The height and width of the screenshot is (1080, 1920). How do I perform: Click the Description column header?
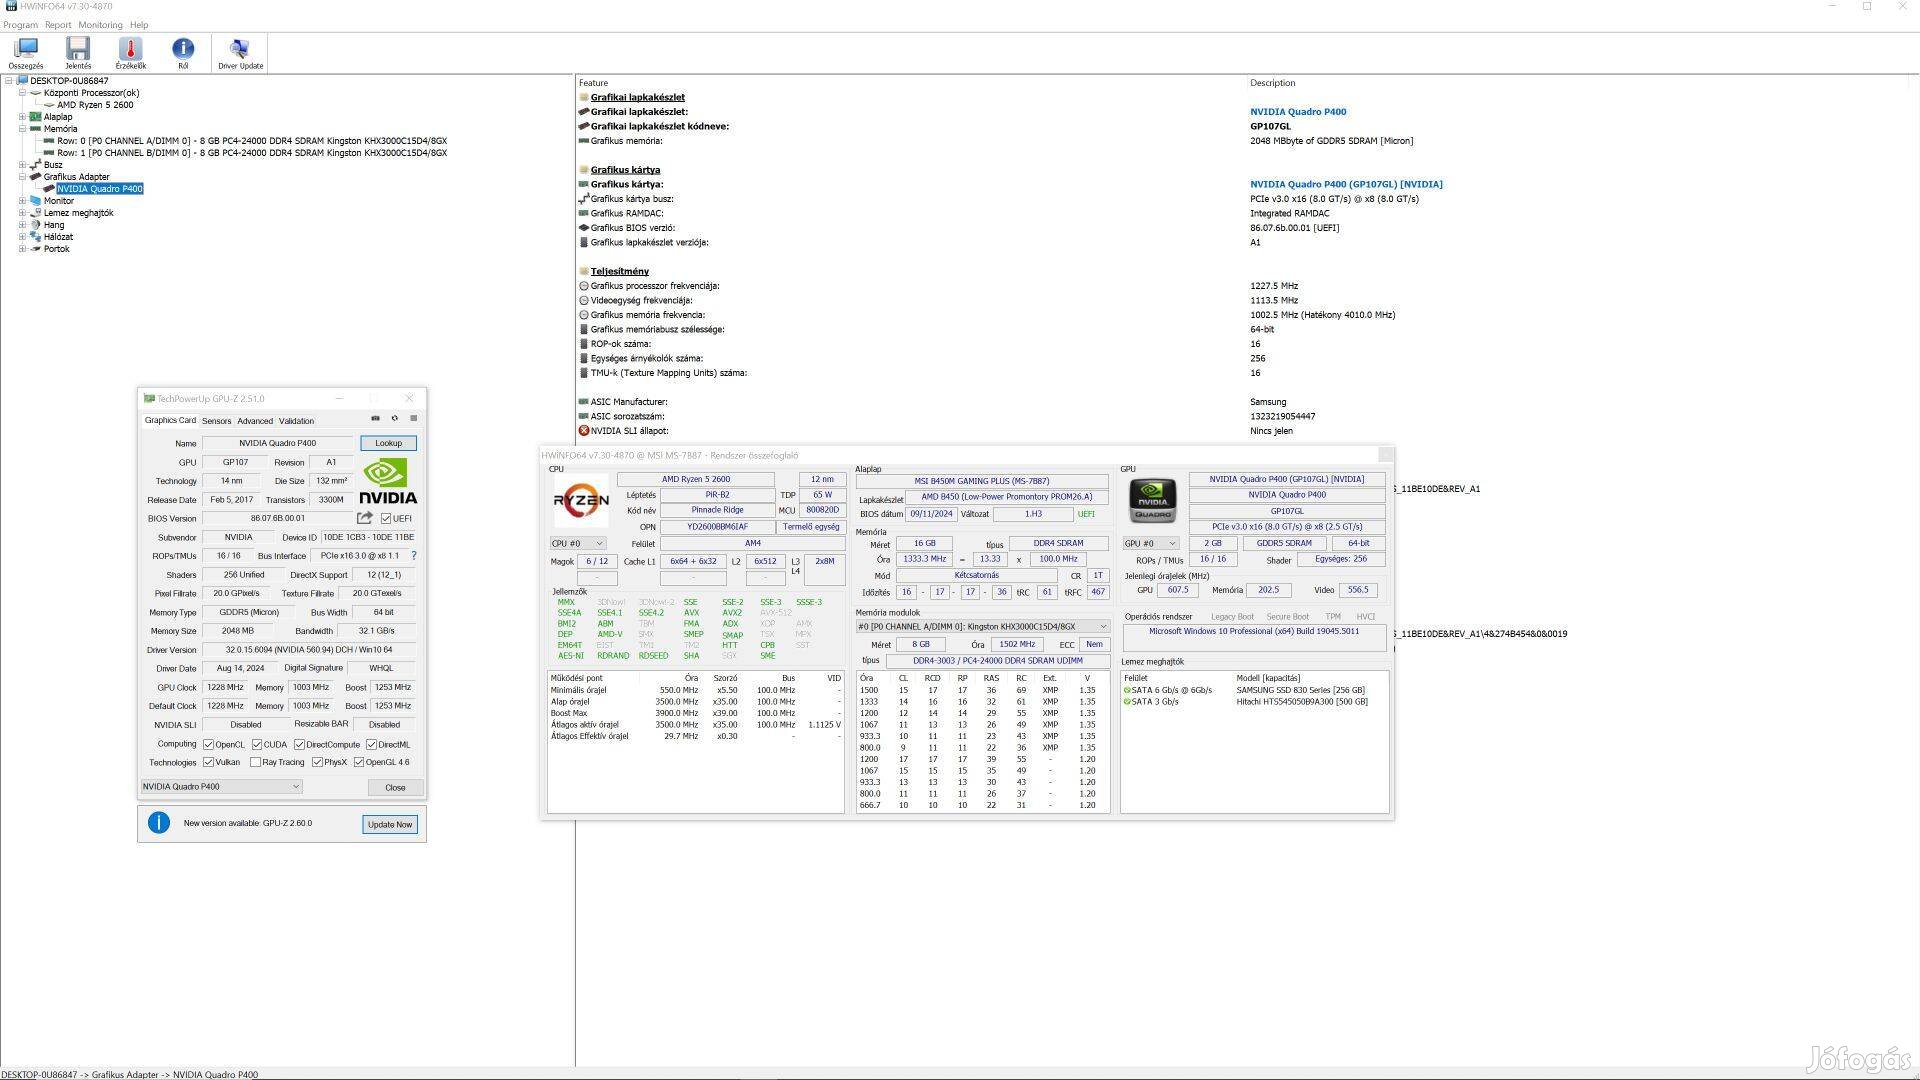1273,83
